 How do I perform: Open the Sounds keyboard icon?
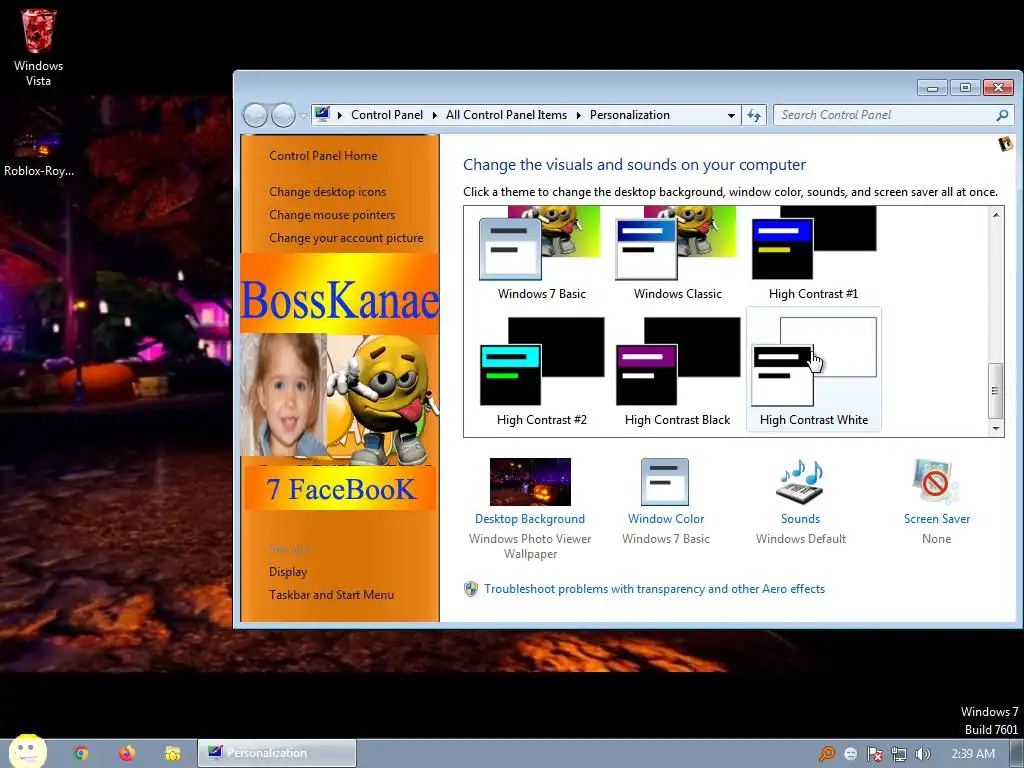pyautogui.click(x=800, y=482)
